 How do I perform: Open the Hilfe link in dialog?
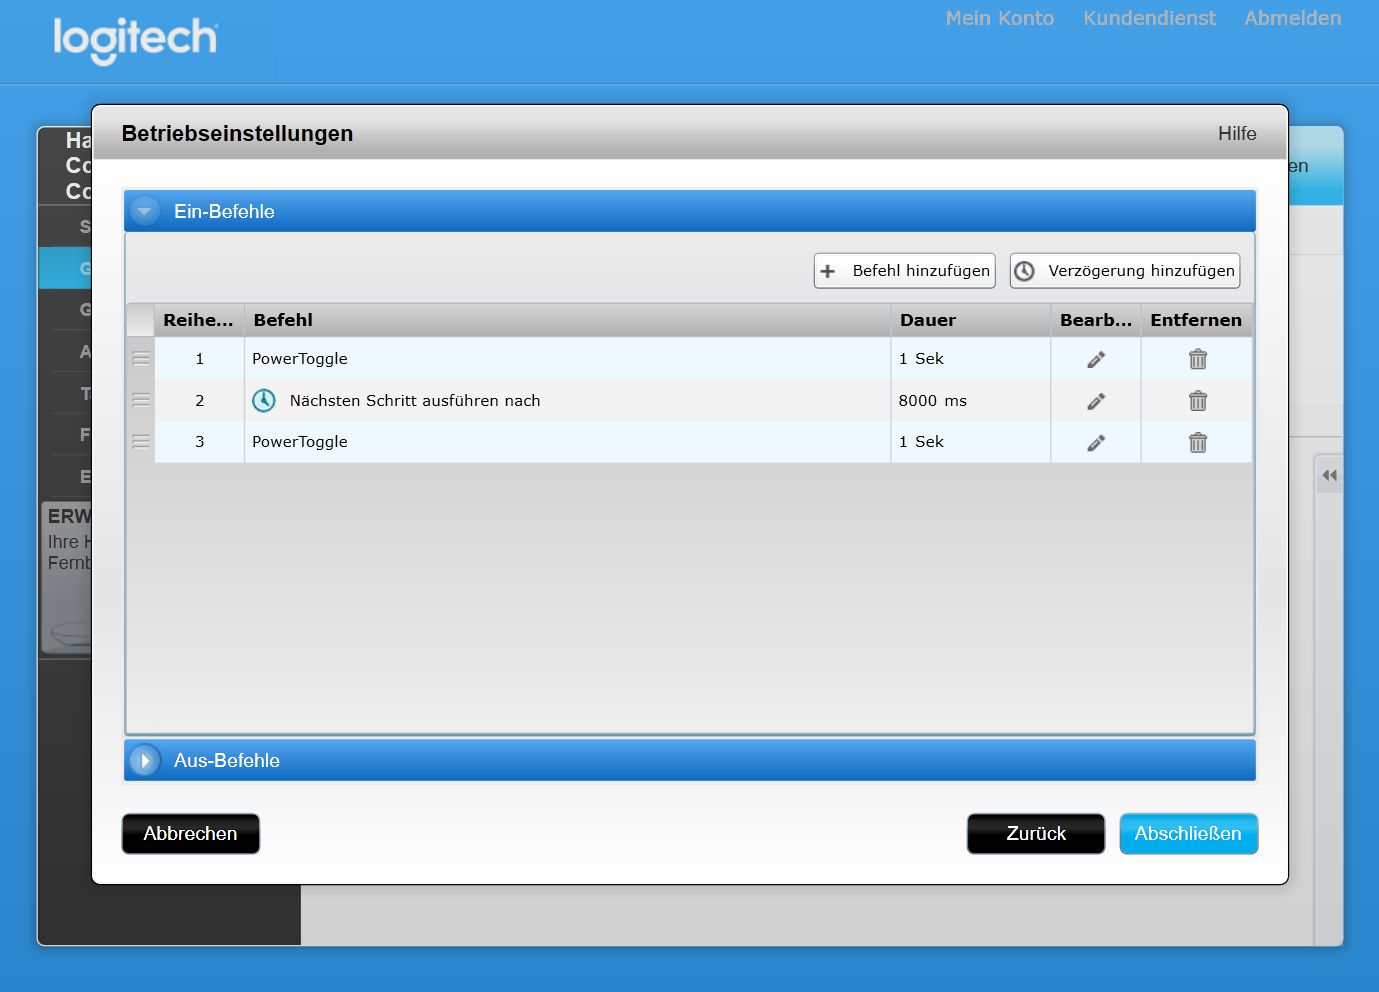[1236, 134]
